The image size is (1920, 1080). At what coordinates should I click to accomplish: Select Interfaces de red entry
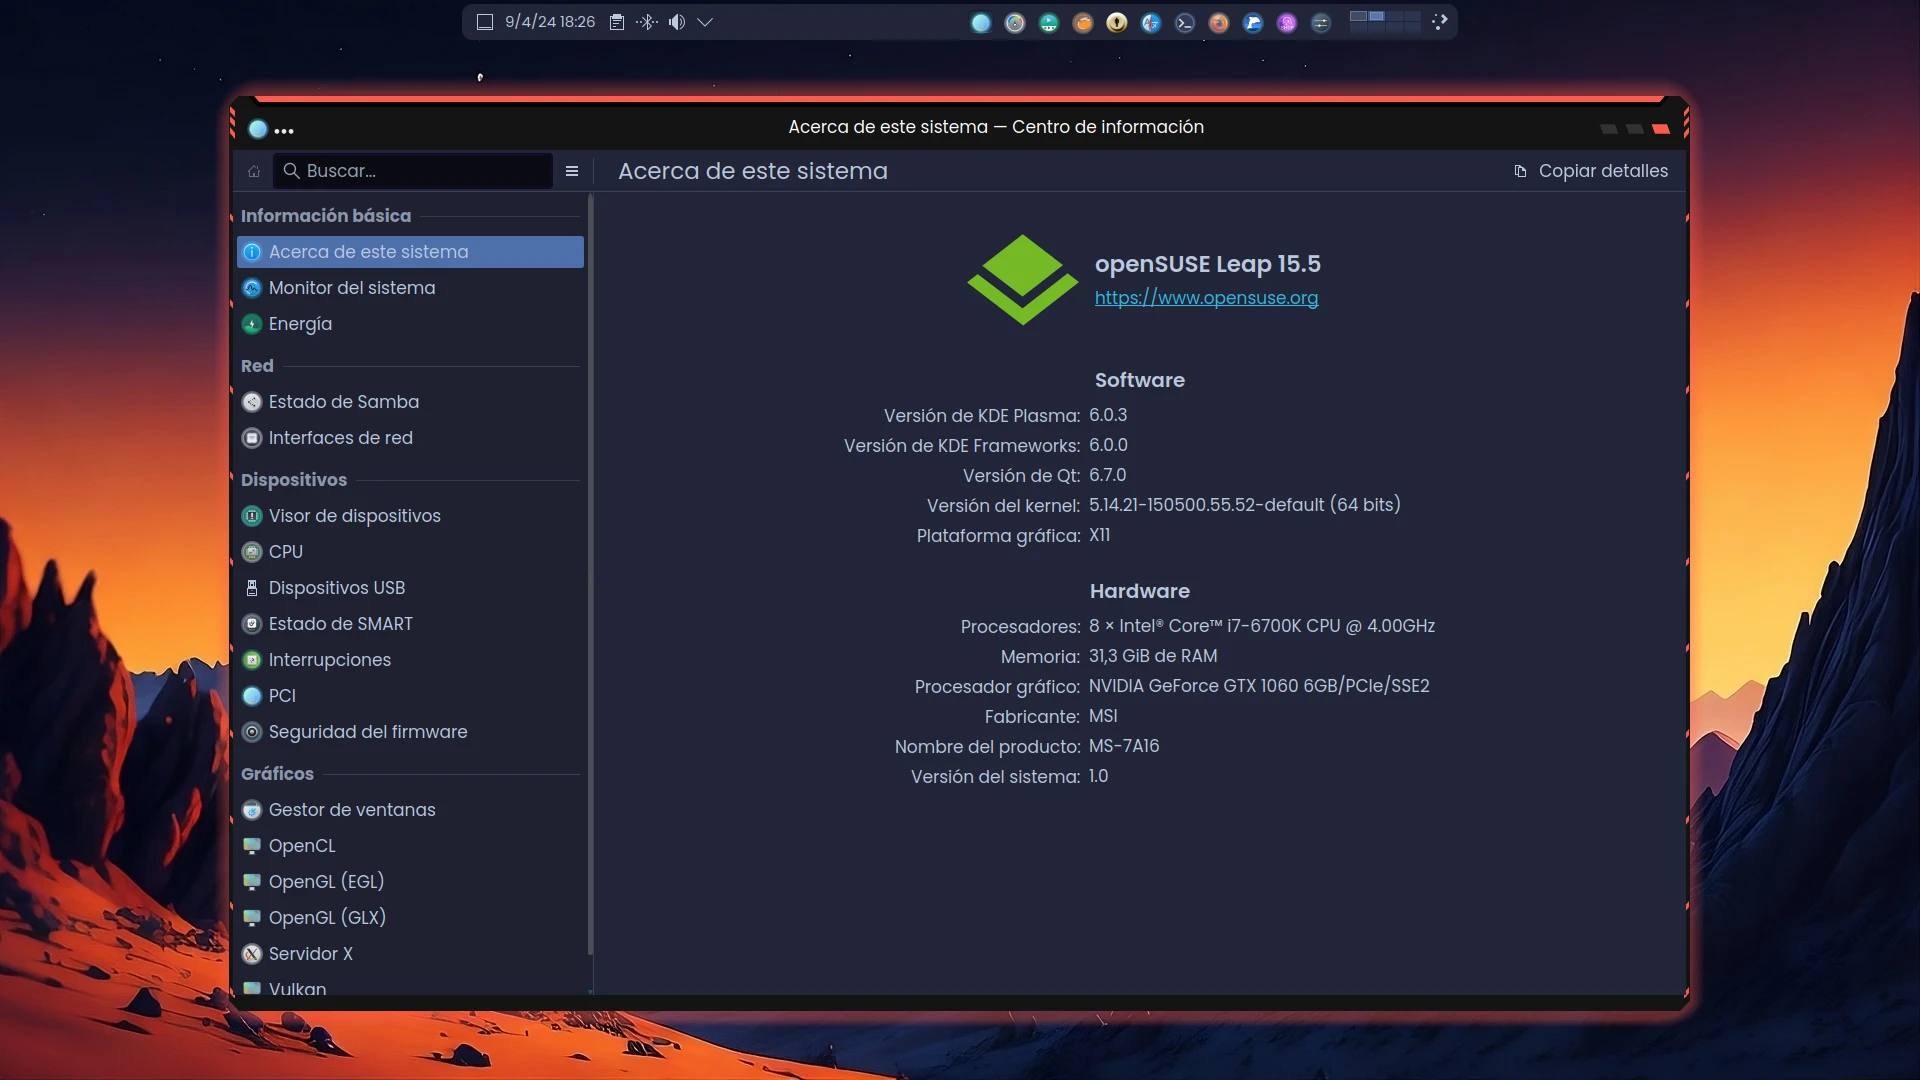coord(340,438)
